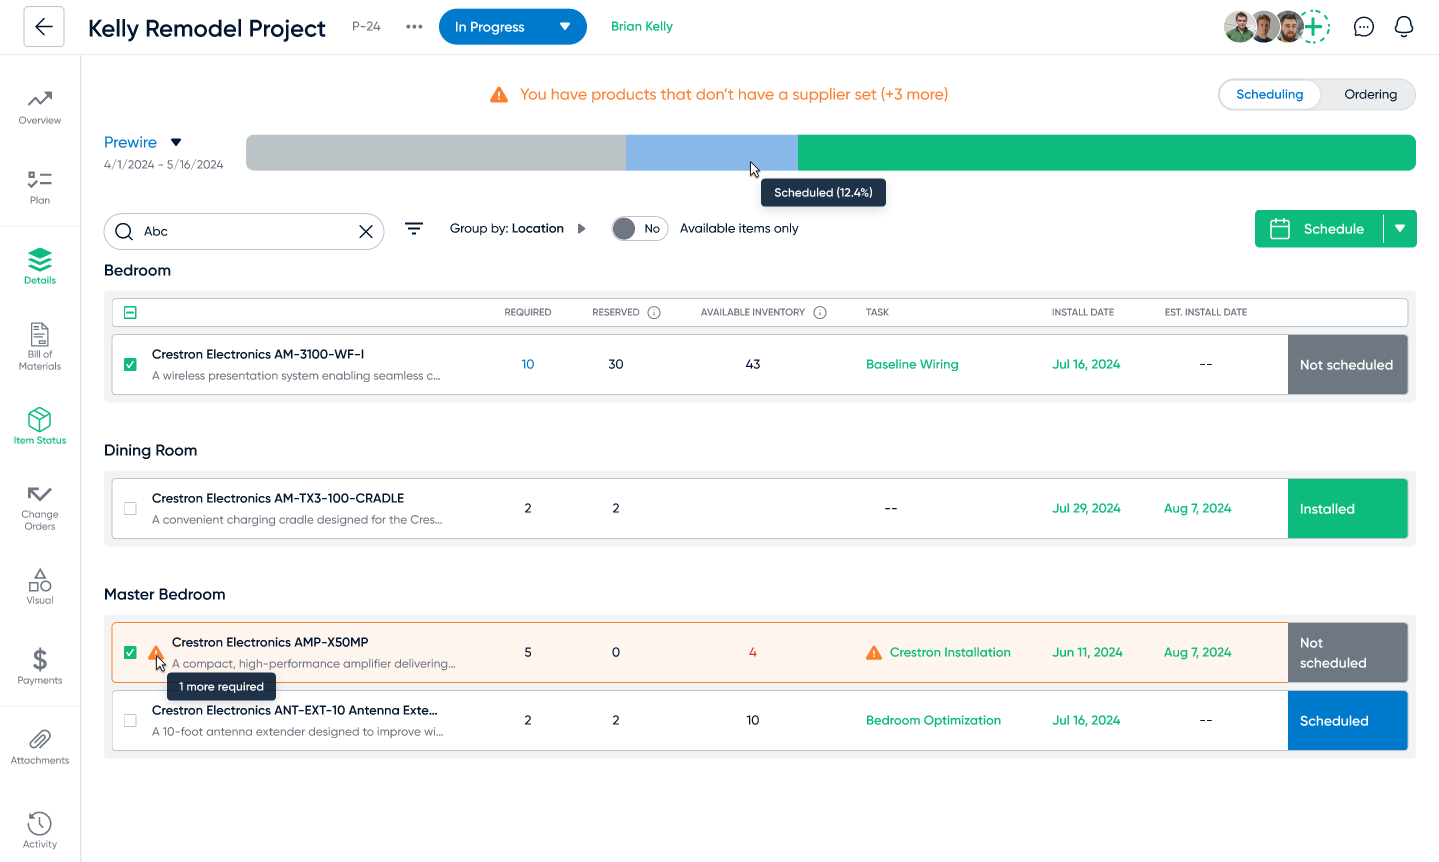
Task: Add a team member with the plus icon
Action: coord(1315,27)
